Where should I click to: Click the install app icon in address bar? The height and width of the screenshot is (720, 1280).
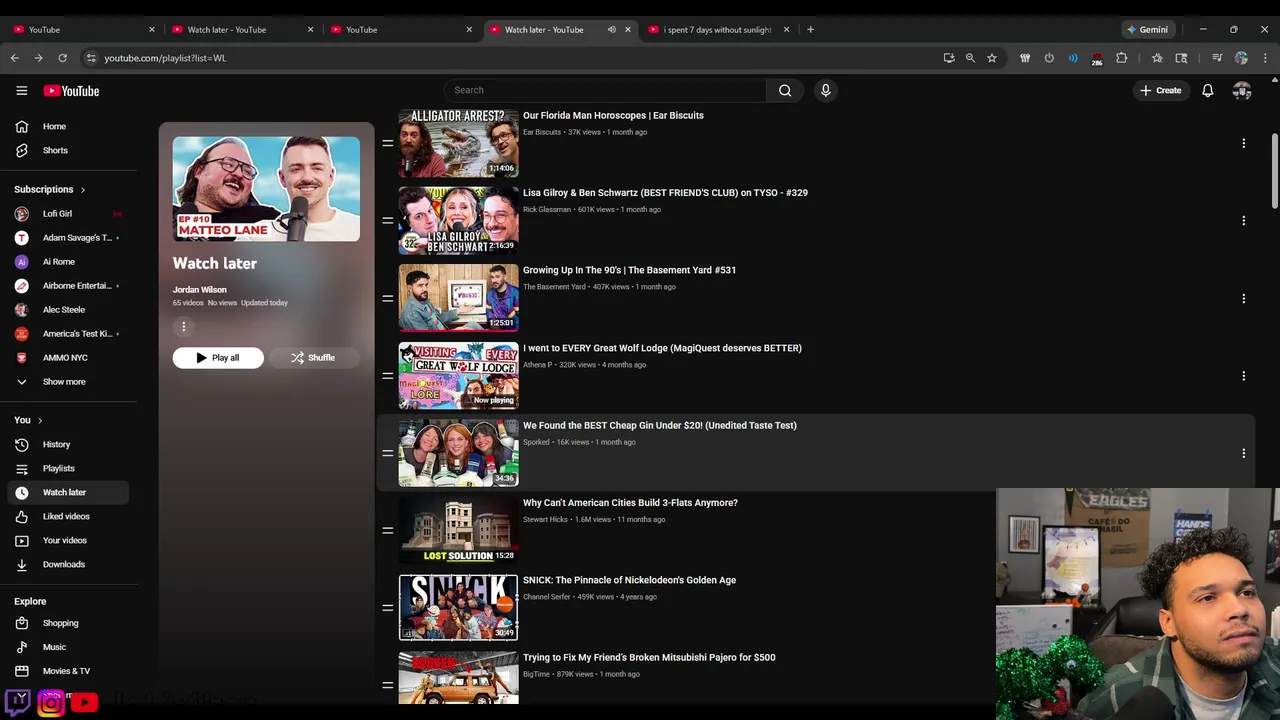pos(948,58)
